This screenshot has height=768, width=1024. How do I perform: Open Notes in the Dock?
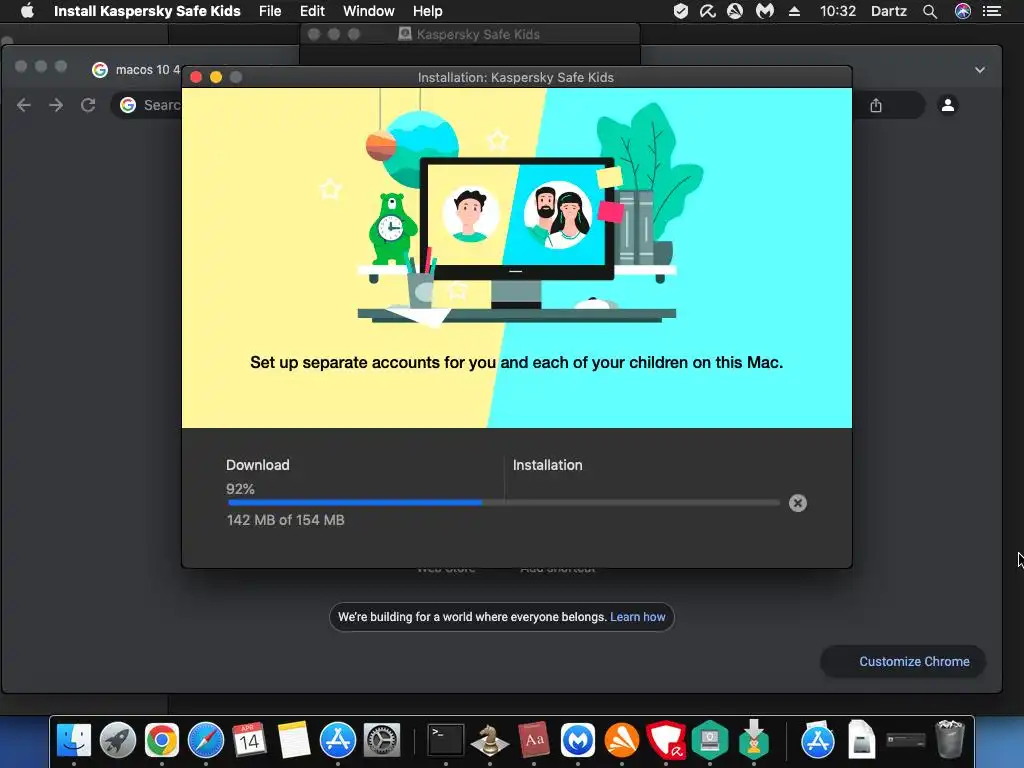tap(294, 740)
